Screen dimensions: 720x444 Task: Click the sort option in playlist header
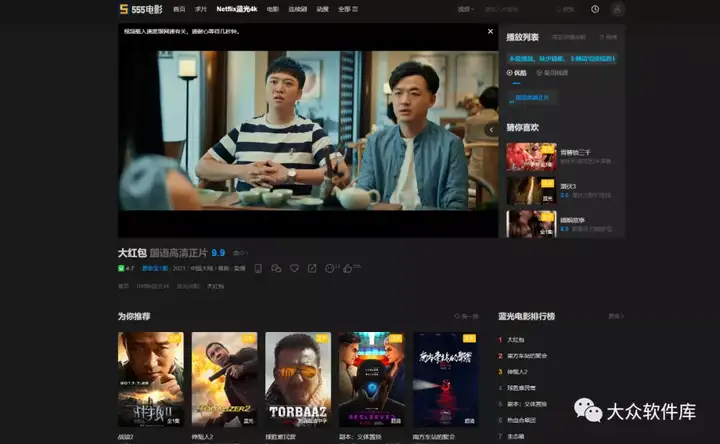(x=608, y=37)
